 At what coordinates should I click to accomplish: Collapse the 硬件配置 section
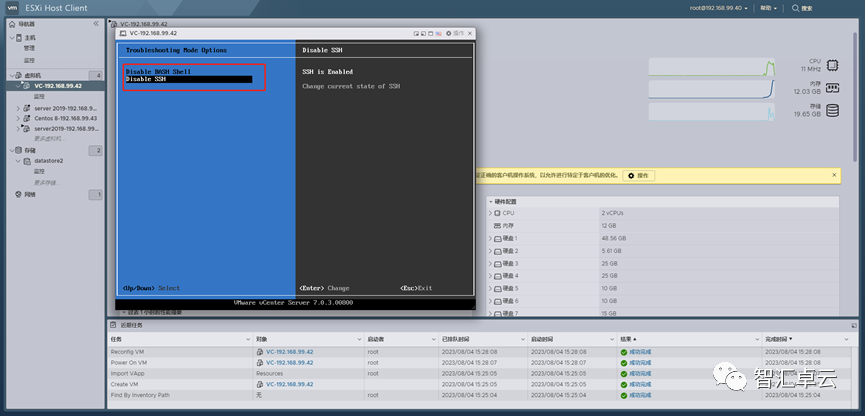[490, 202]
